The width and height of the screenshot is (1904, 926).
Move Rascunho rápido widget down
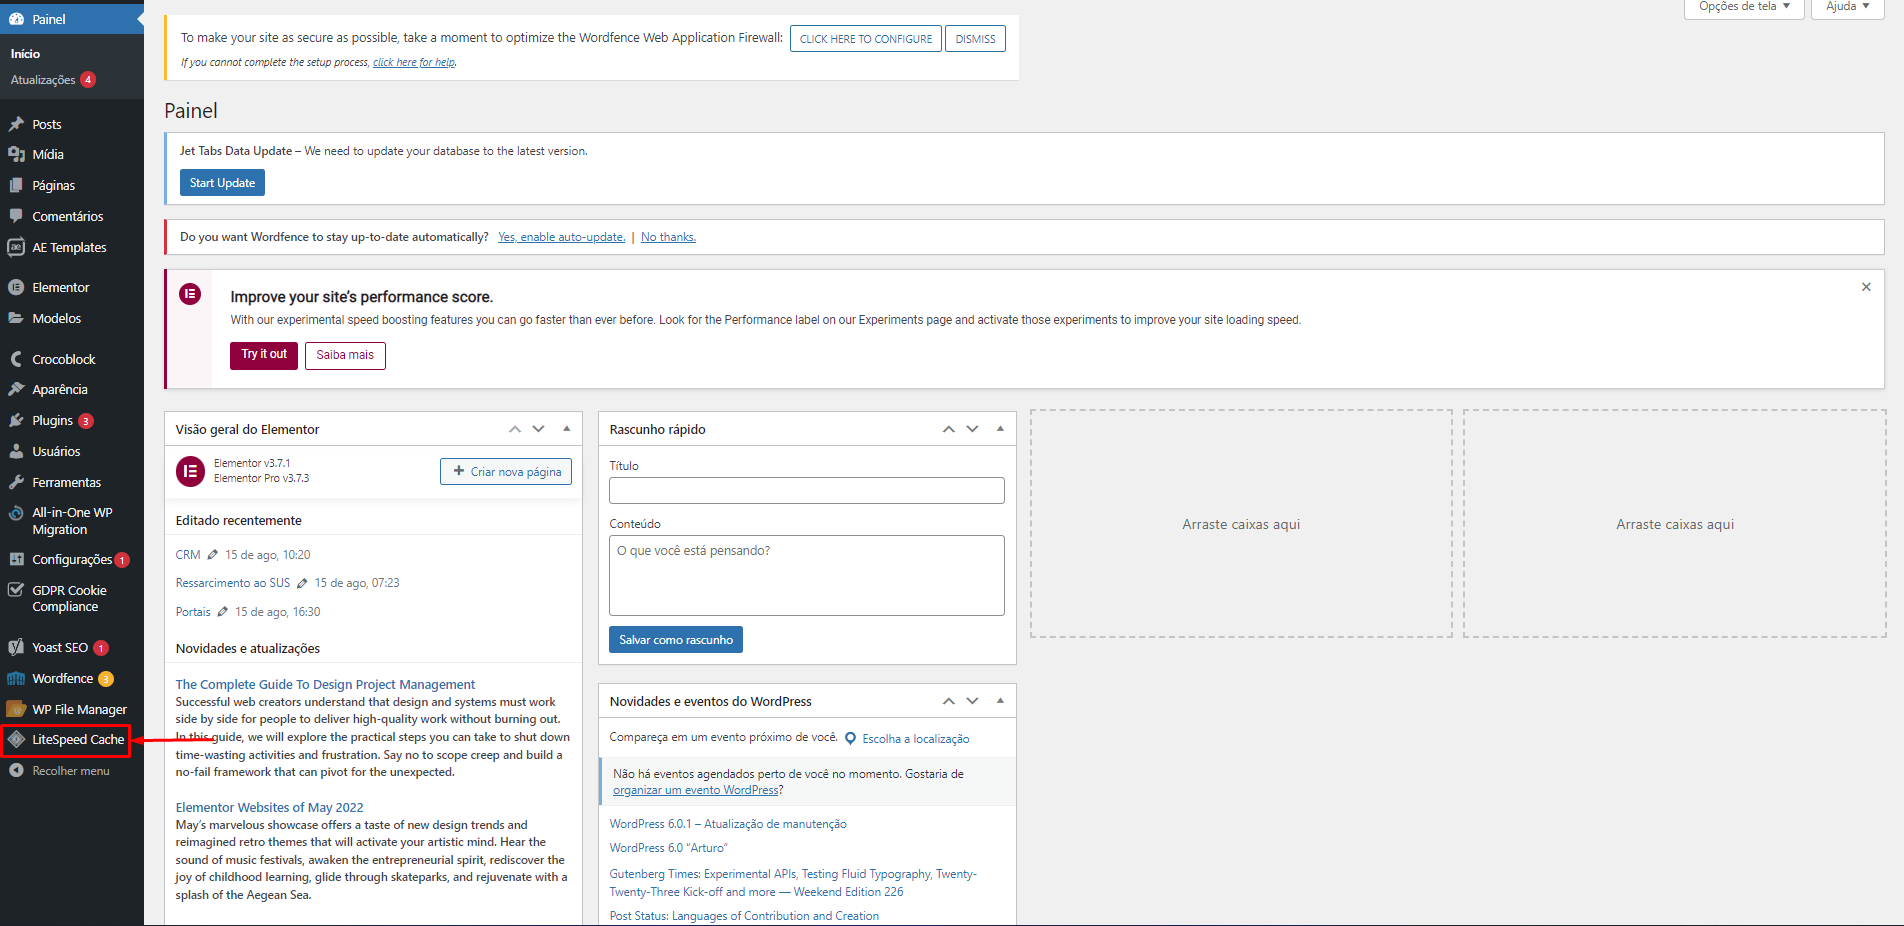pos(972,429)
